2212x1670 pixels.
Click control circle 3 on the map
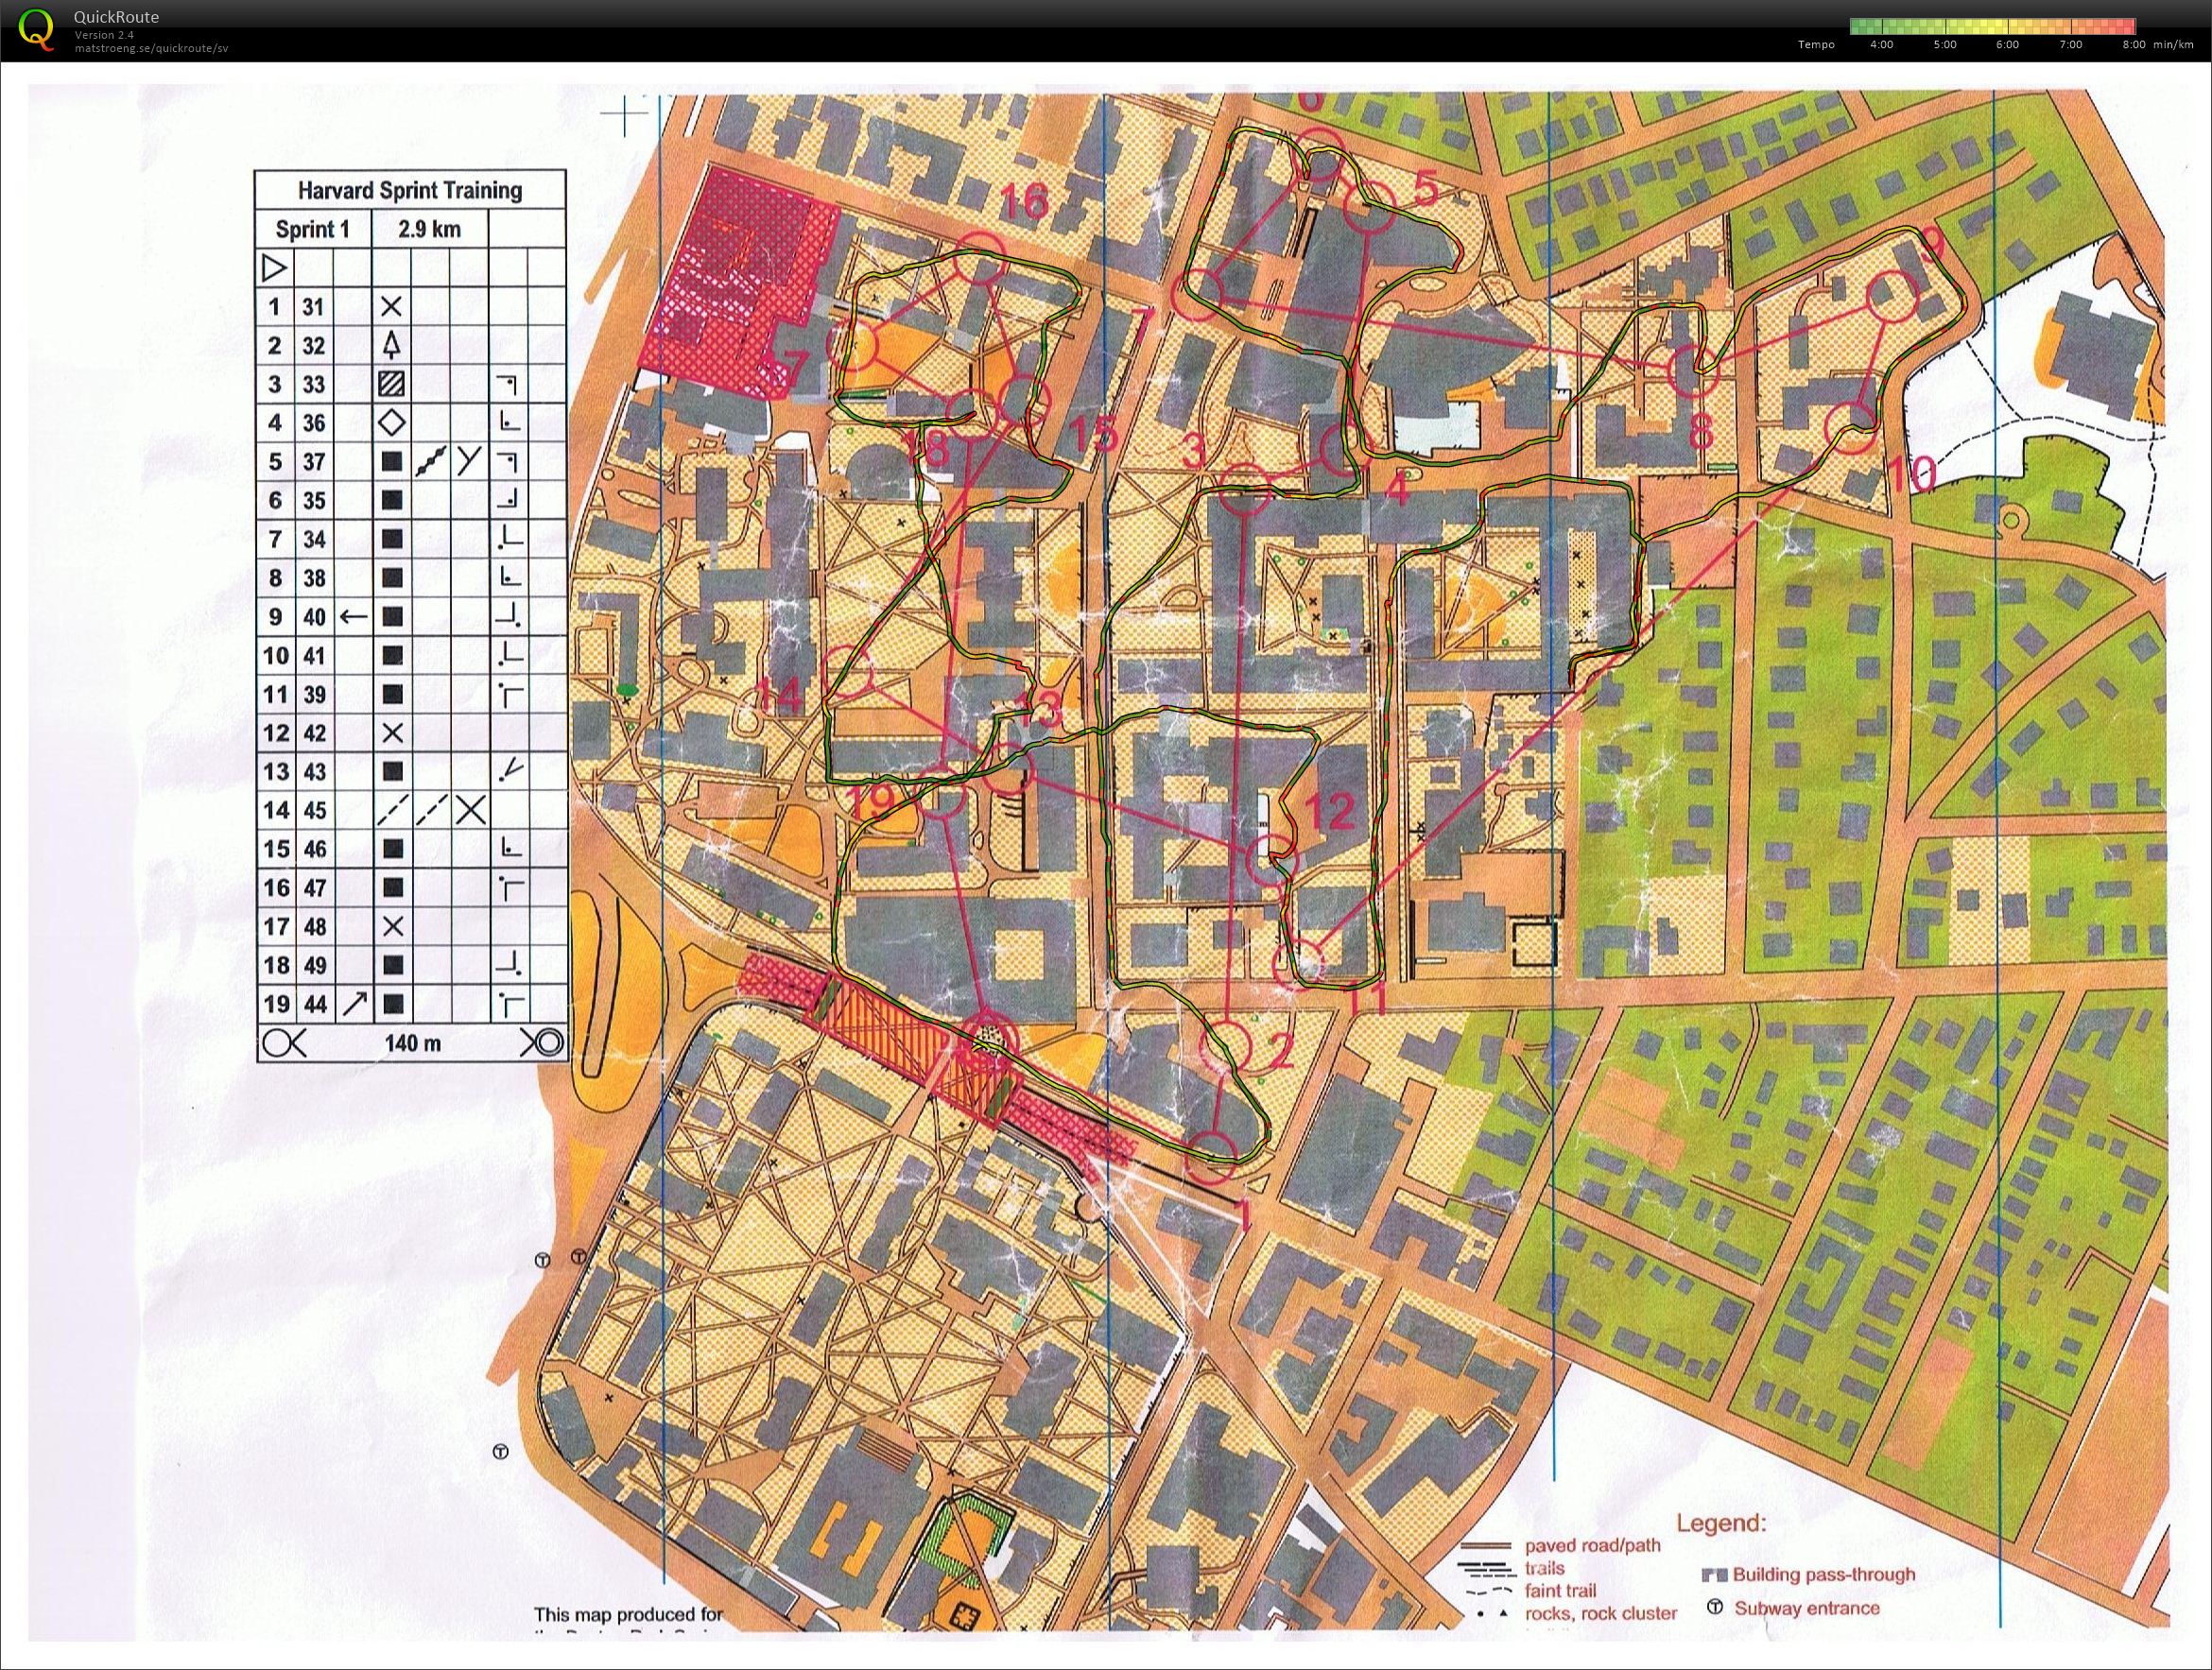click(x=1247, y=490)
